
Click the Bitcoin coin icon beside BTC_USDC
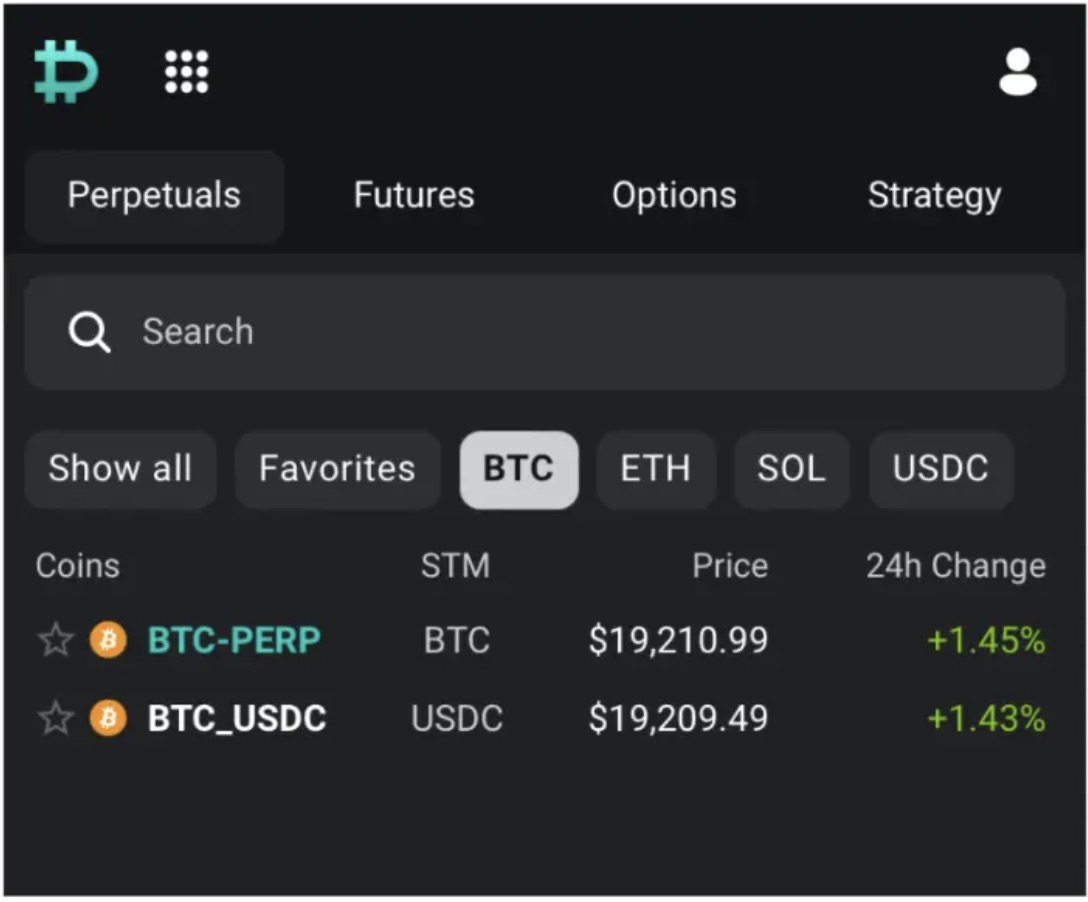[107, 717]
